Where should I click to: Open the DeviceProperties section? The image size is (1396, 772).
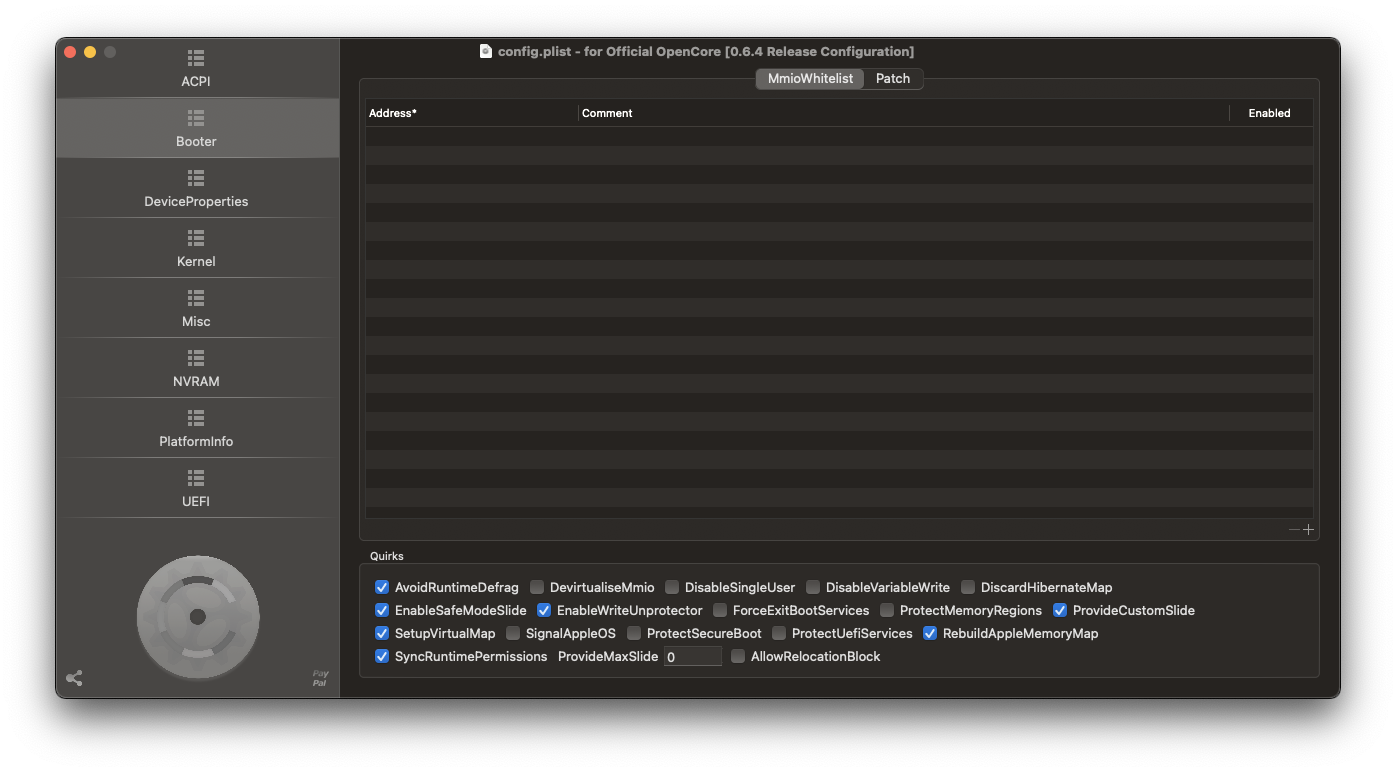pyautogui.click(x=195, y=188)
